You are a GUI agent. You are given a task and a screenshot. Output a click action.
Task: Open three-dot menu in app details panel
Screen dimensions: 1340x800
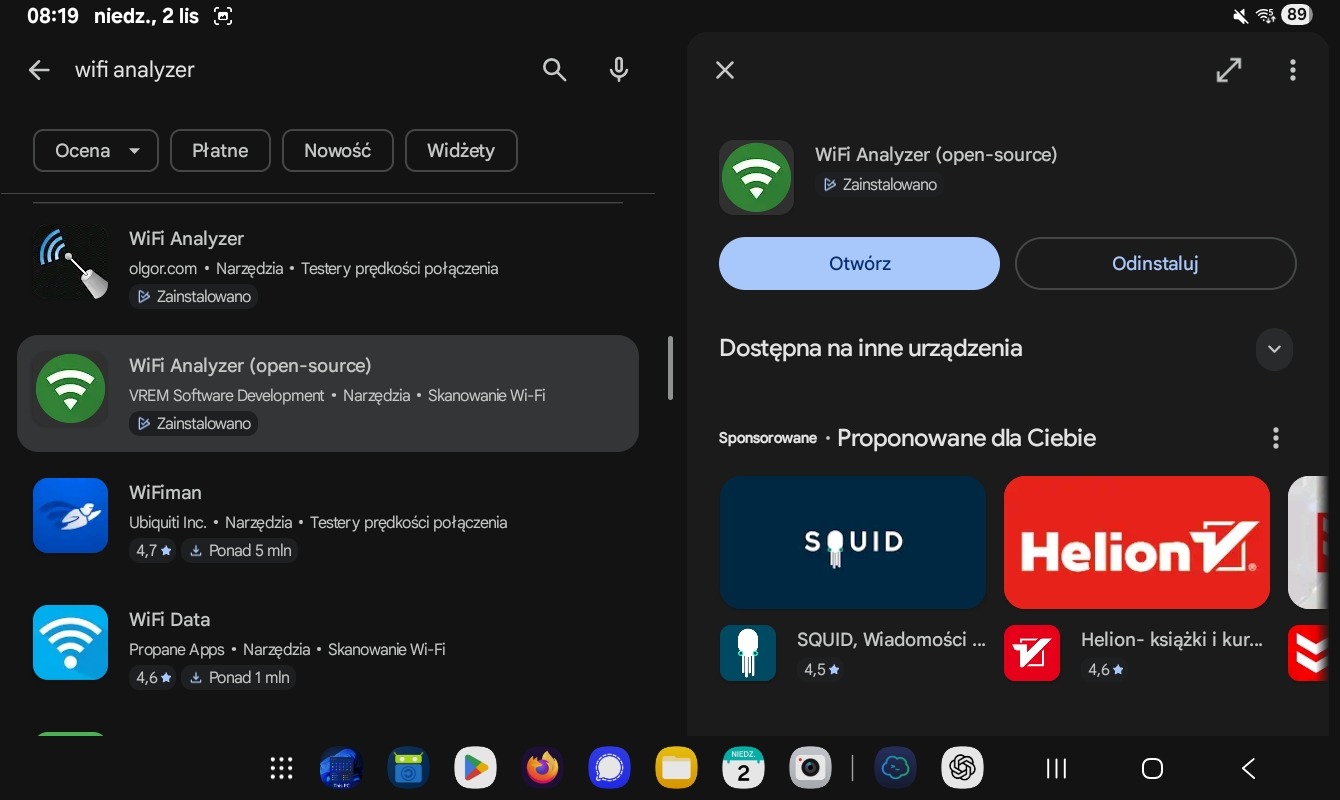(1292, 70)
